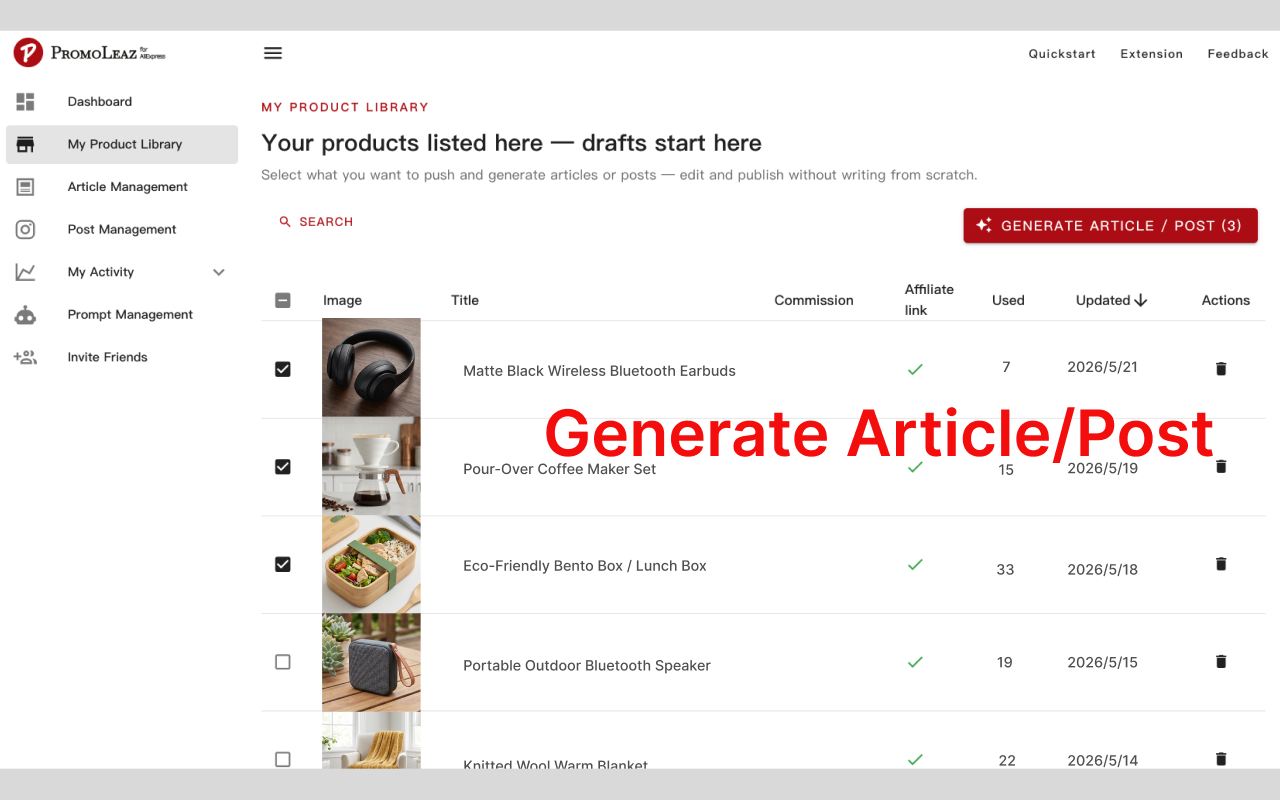
Task: Uncheck Eco-Friendly Bento Box checkbox
Action: pyautogui.click(x=283, y=564)
